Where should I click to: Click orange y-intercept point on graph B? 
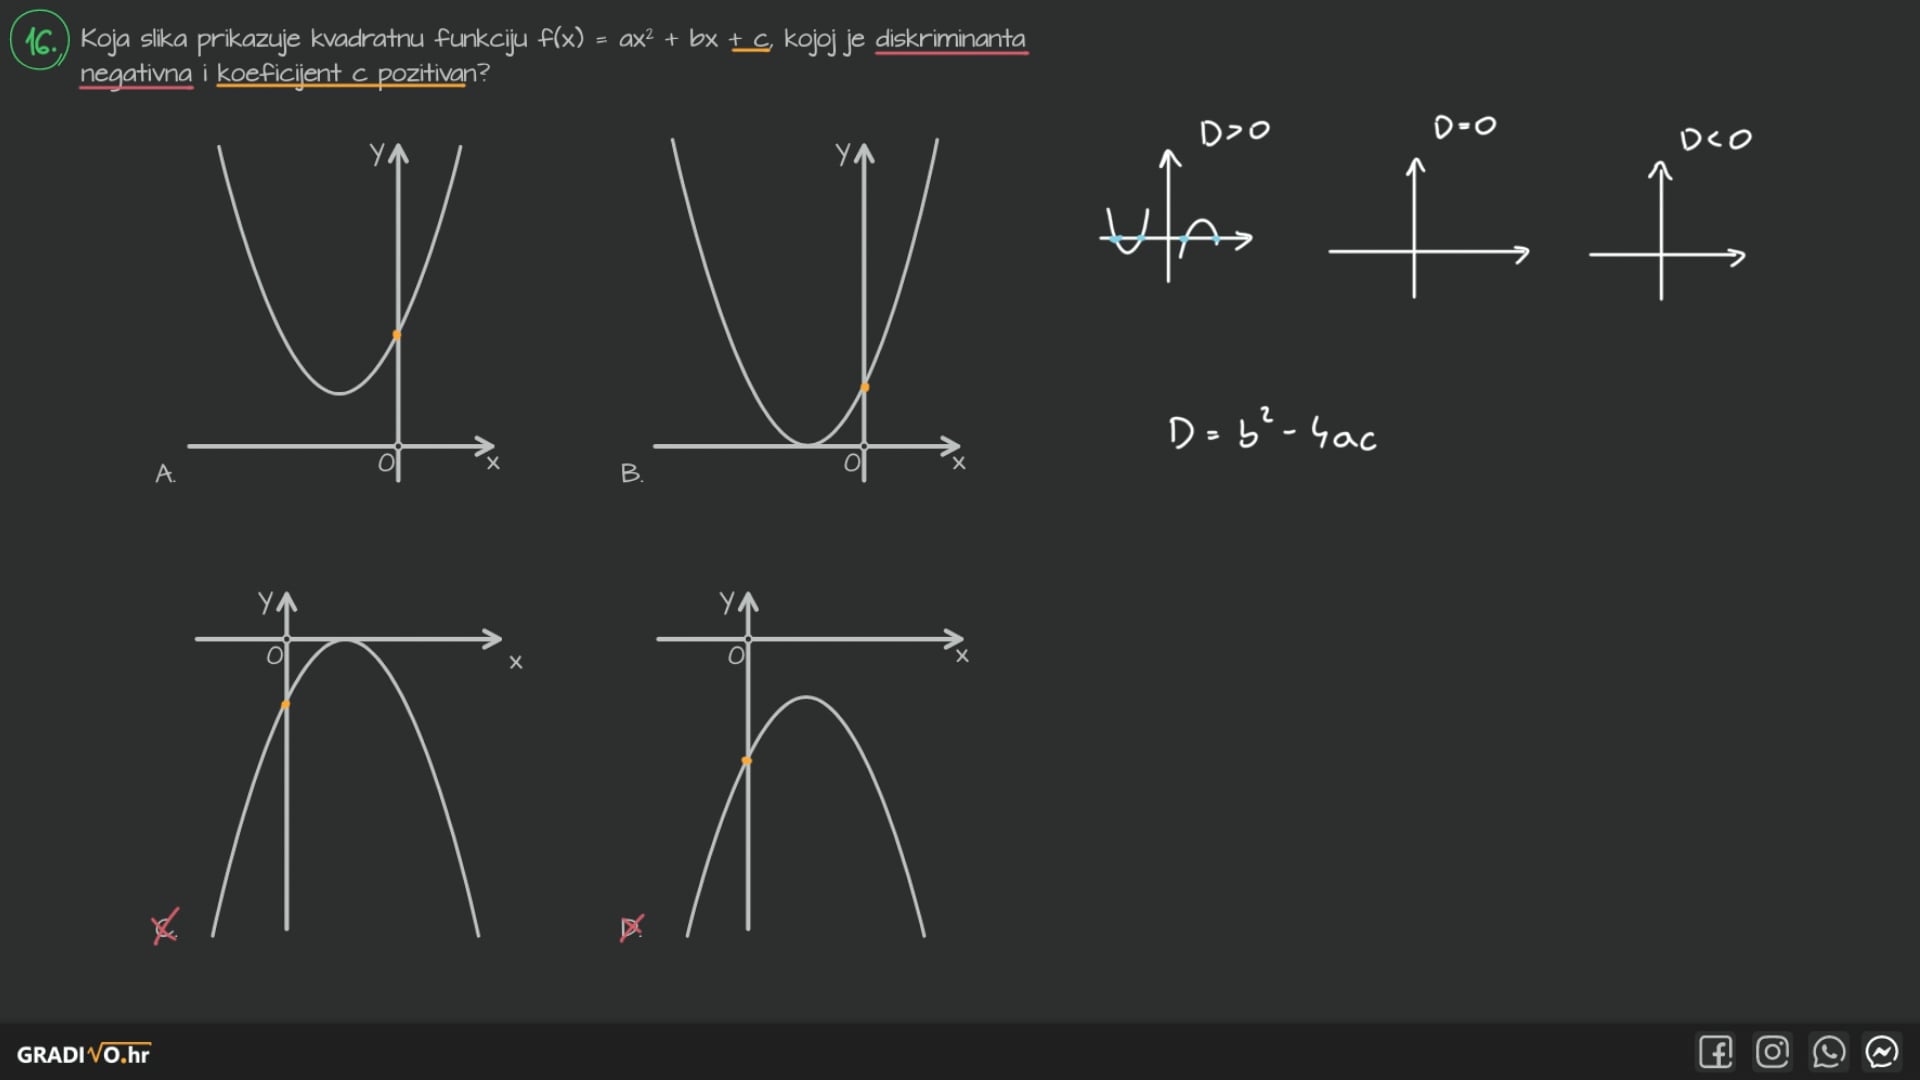point(865,388)
